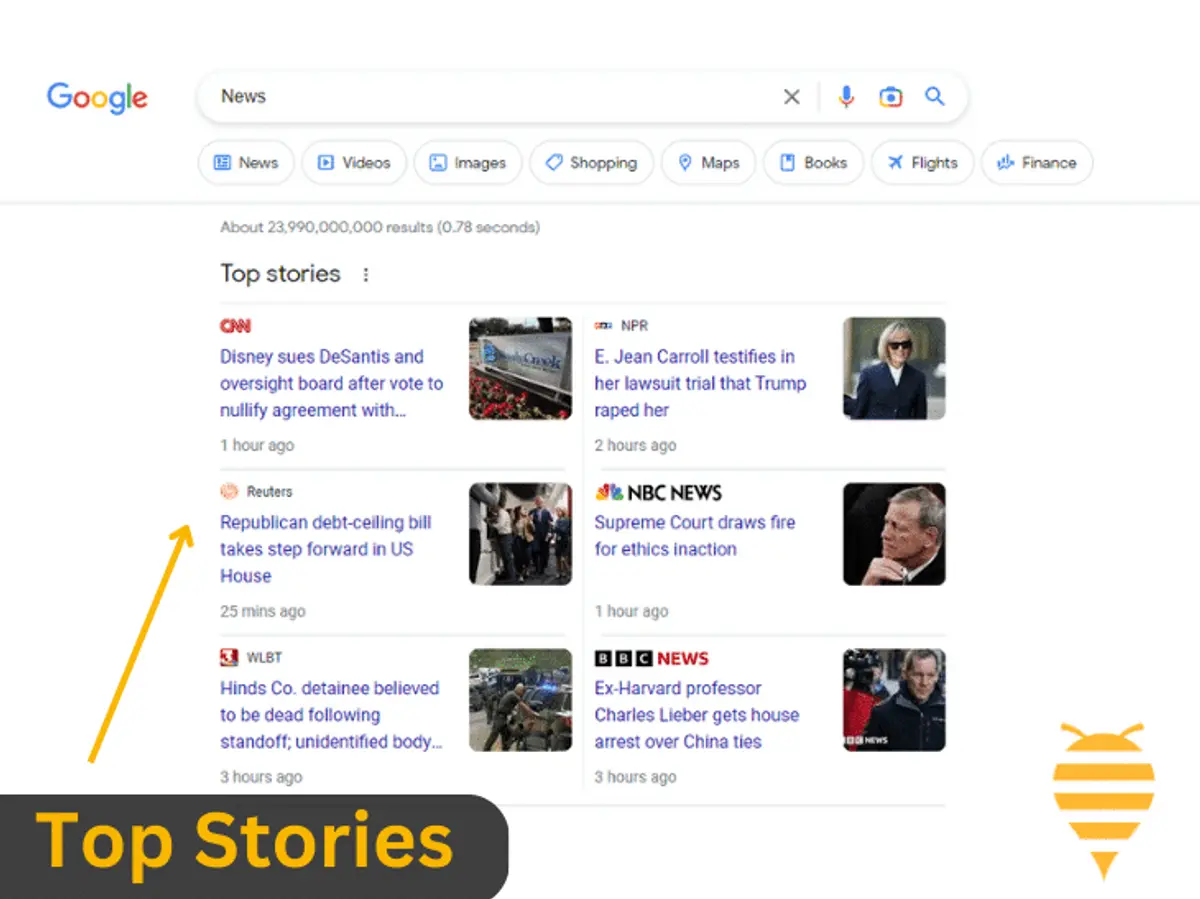Open the Hinds Co. detainee headline
1200x899 pixels.
[331, 715]
